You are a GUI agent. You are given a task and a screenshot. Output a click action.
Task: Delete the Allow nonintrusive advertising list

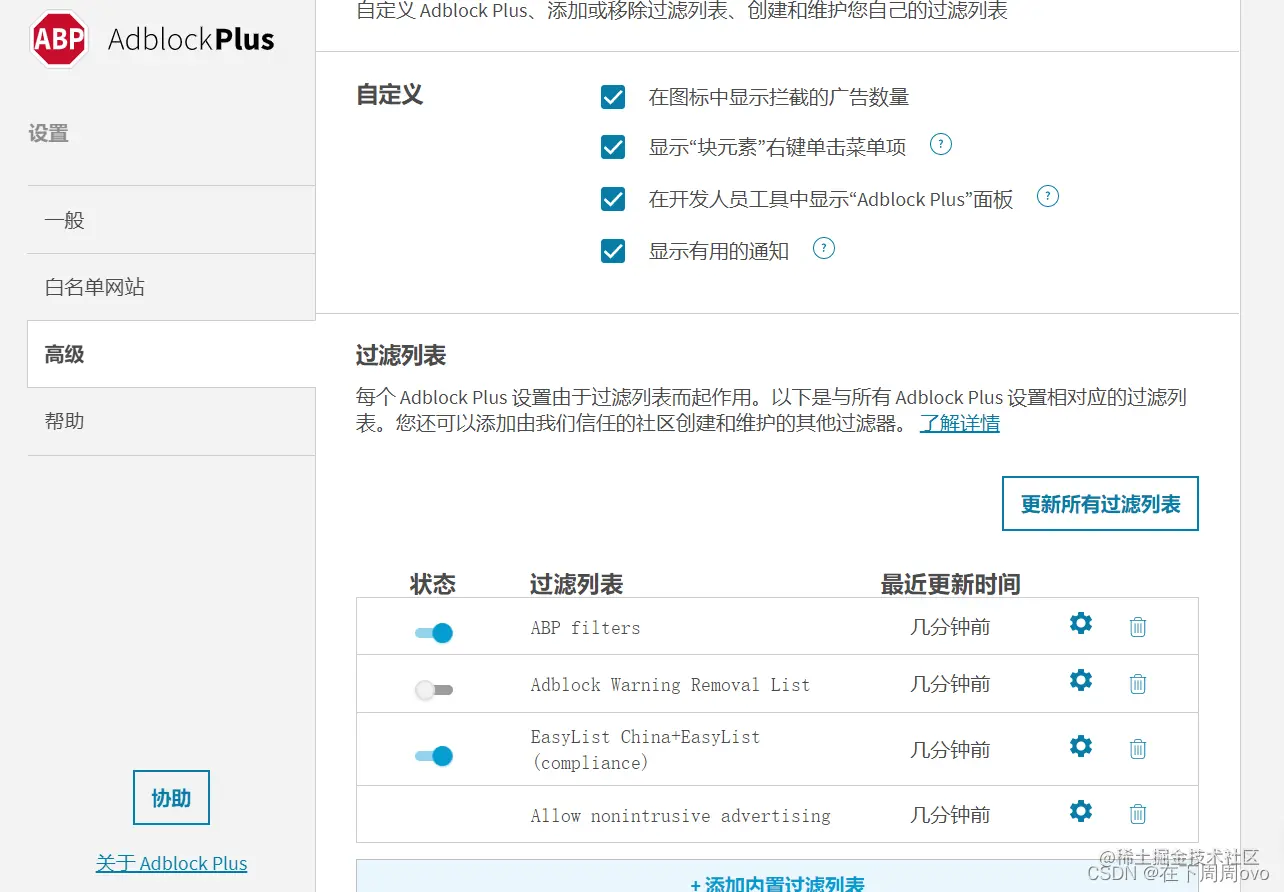1138,814
